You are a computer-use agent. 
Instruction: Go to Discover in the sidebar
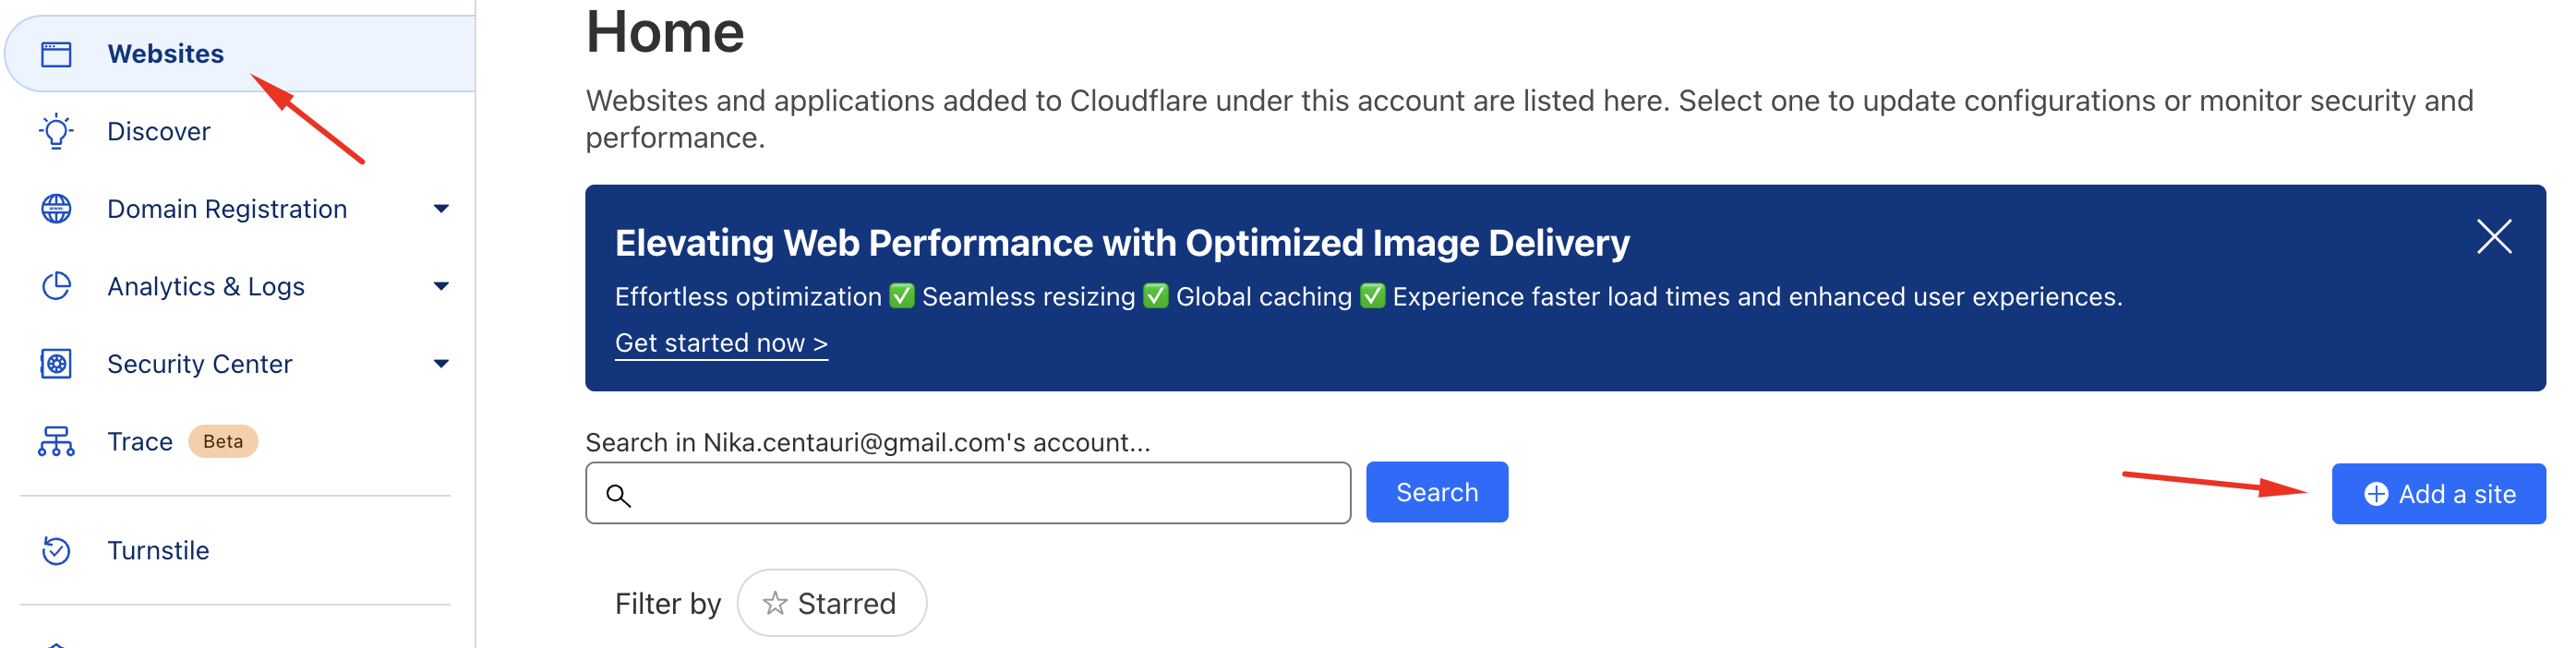(159, 131)
